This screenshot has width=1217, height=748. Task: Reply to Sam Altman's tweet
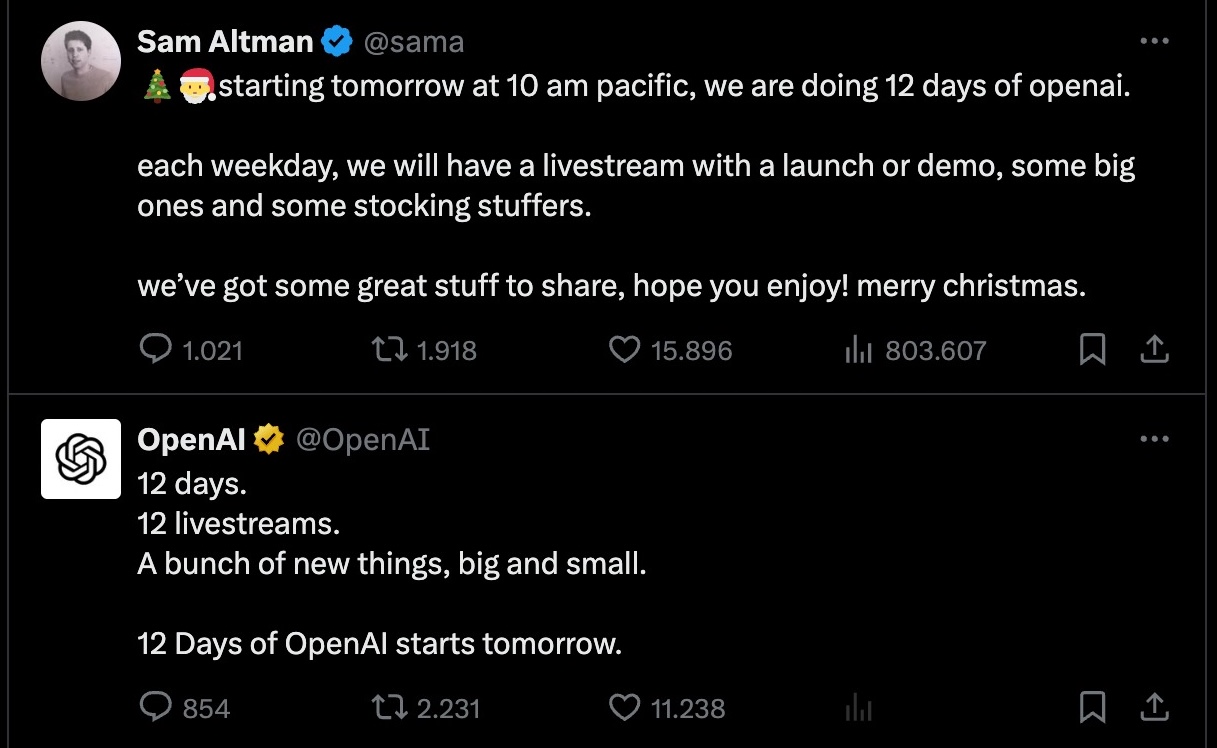point(155,350)
